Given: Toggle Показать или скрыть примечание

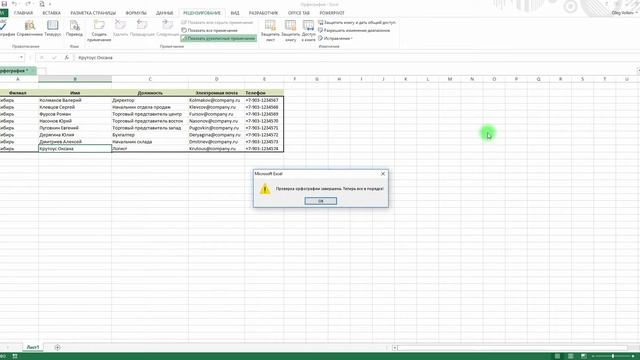Looking at the screenshot, I should click(x=218, y=22).
